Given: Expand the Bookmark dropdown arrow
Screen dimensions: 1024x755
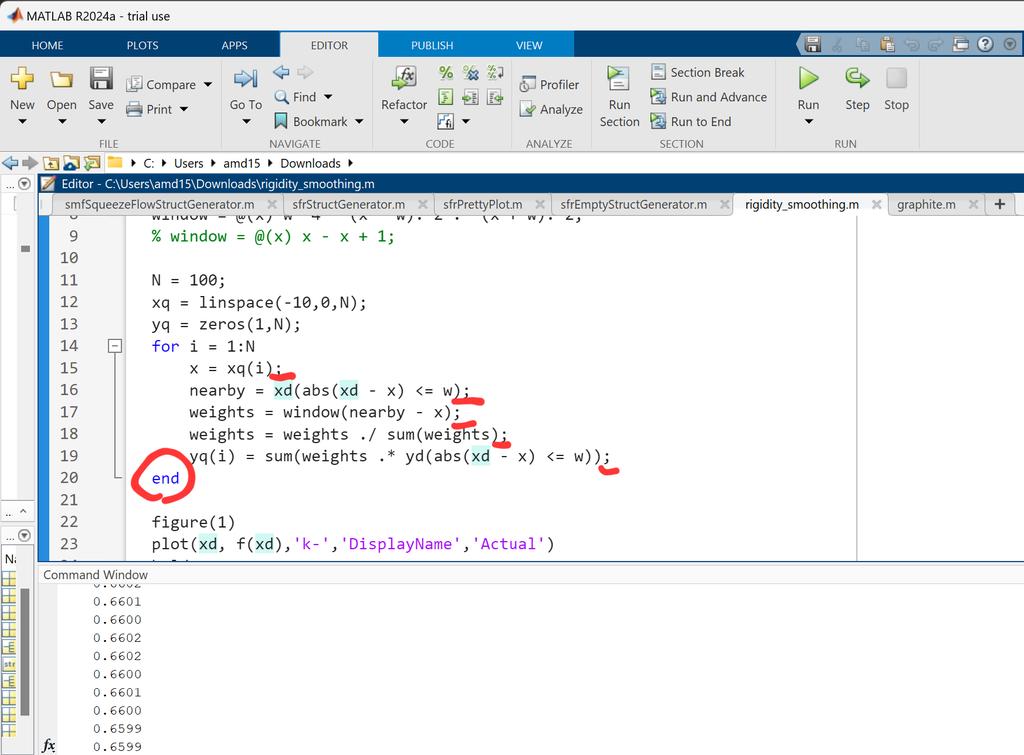Looking at the screenshot, I should [x=359, y=121].
